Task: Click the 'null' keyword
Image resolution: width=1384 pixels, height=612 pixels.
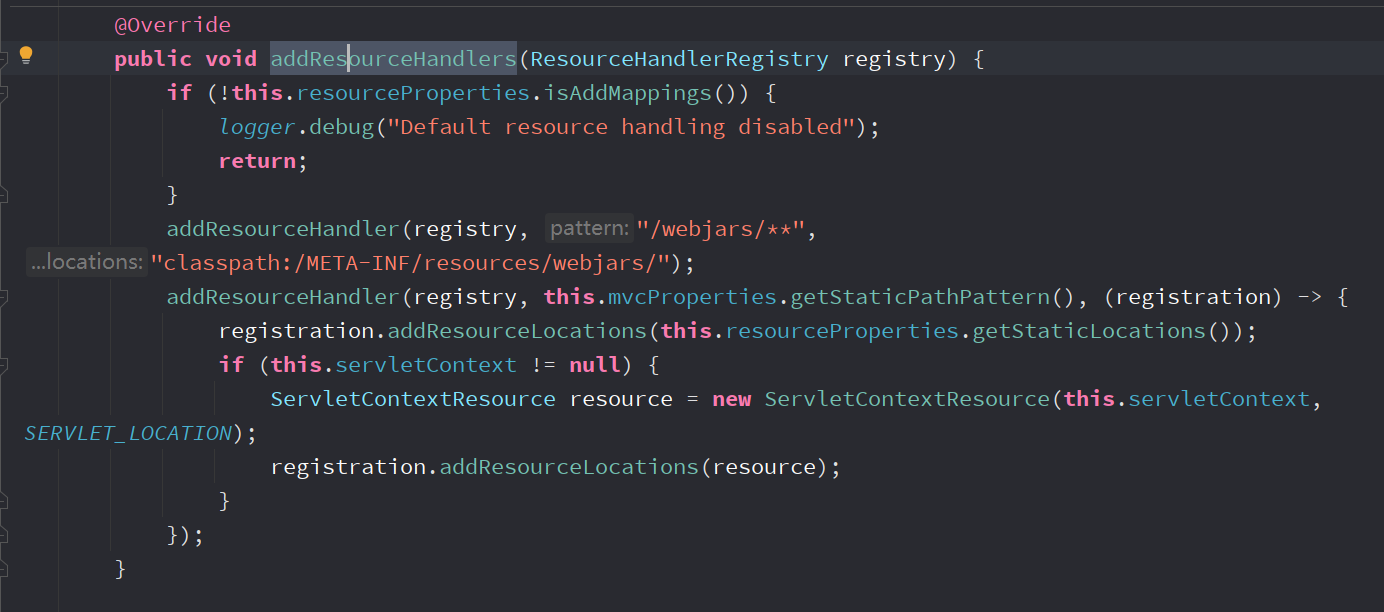Action: 595,365
